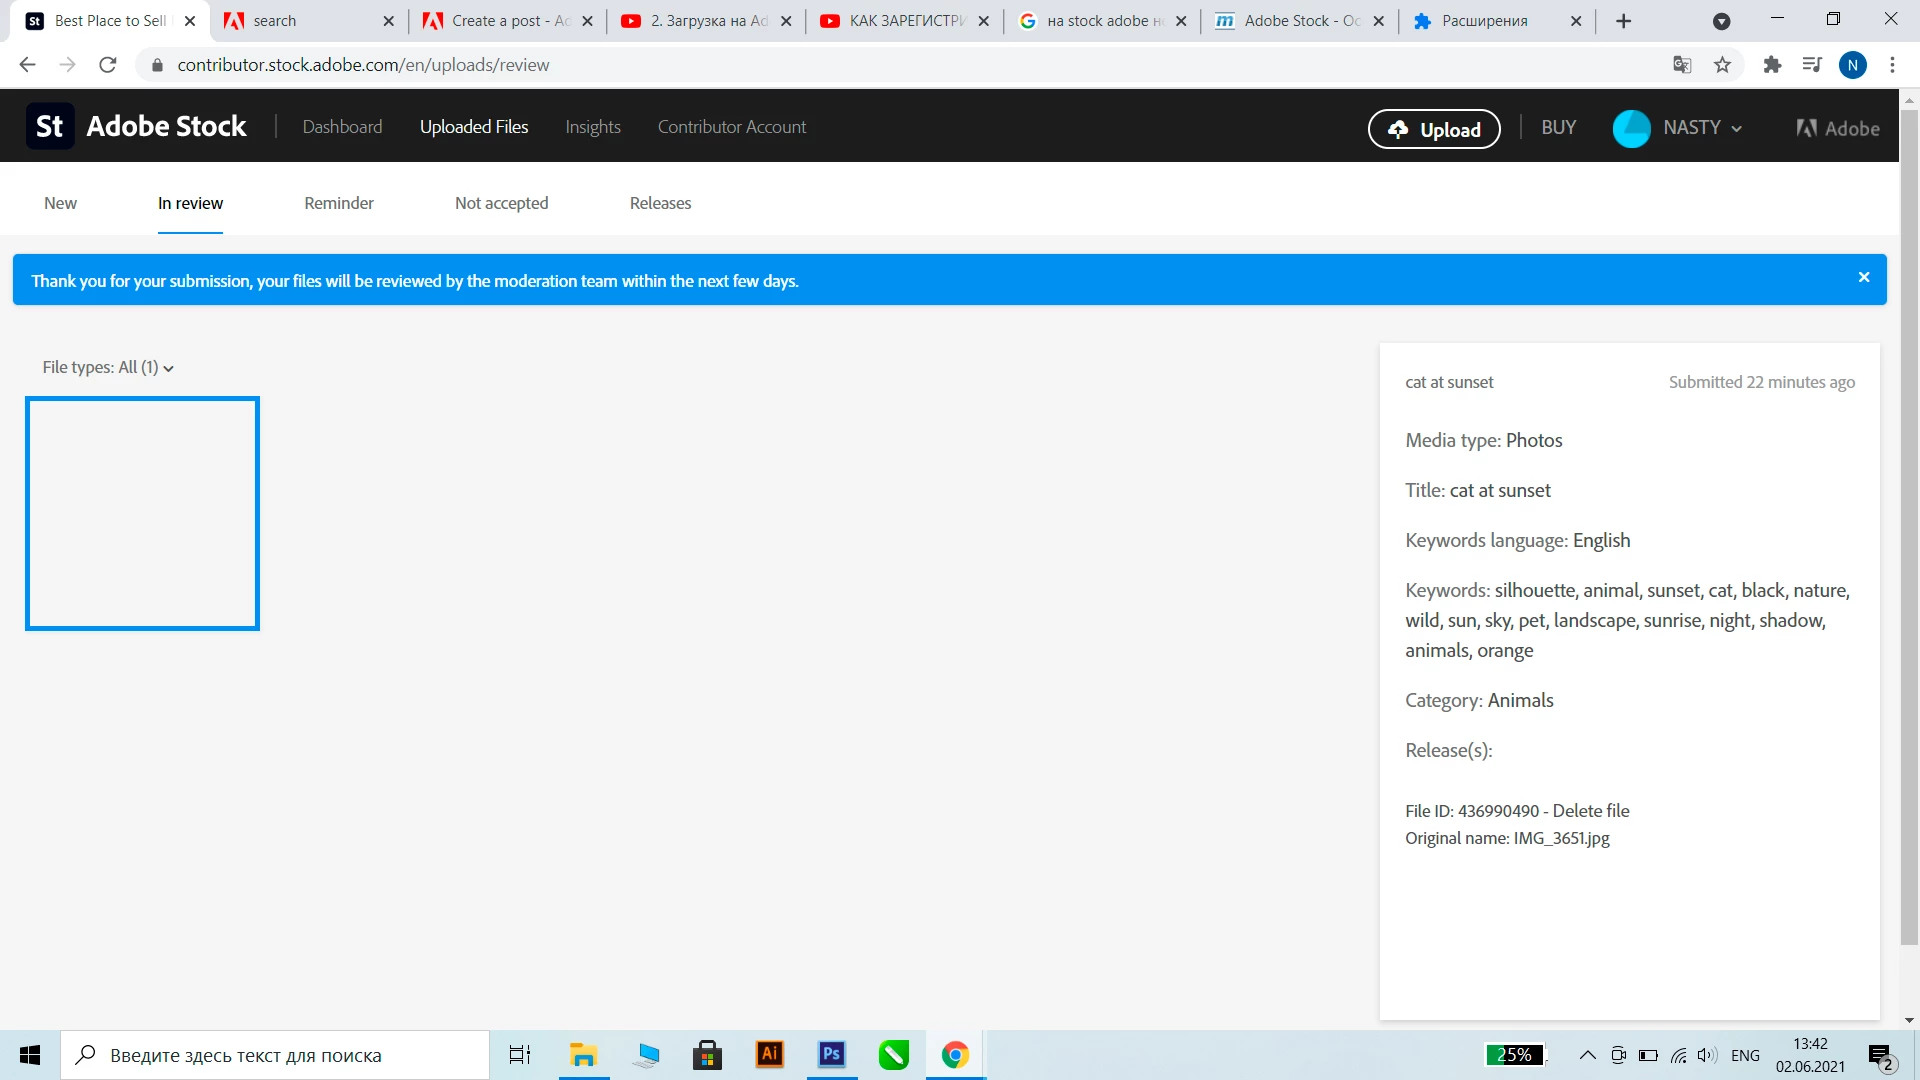This screenshot has width=1920, height=1080.
Task: Open Google Translate icon in address bar
Action: click(1682, 65)
